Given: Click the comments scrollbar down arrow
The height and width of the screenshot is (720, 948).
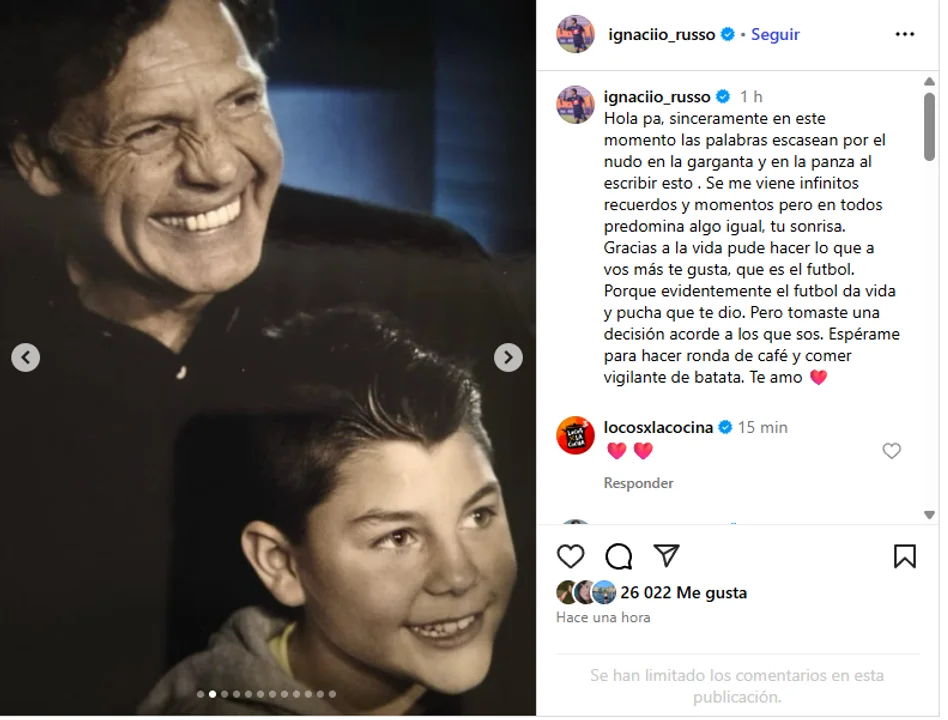Looking at the screenshot, I should point(929,515).
